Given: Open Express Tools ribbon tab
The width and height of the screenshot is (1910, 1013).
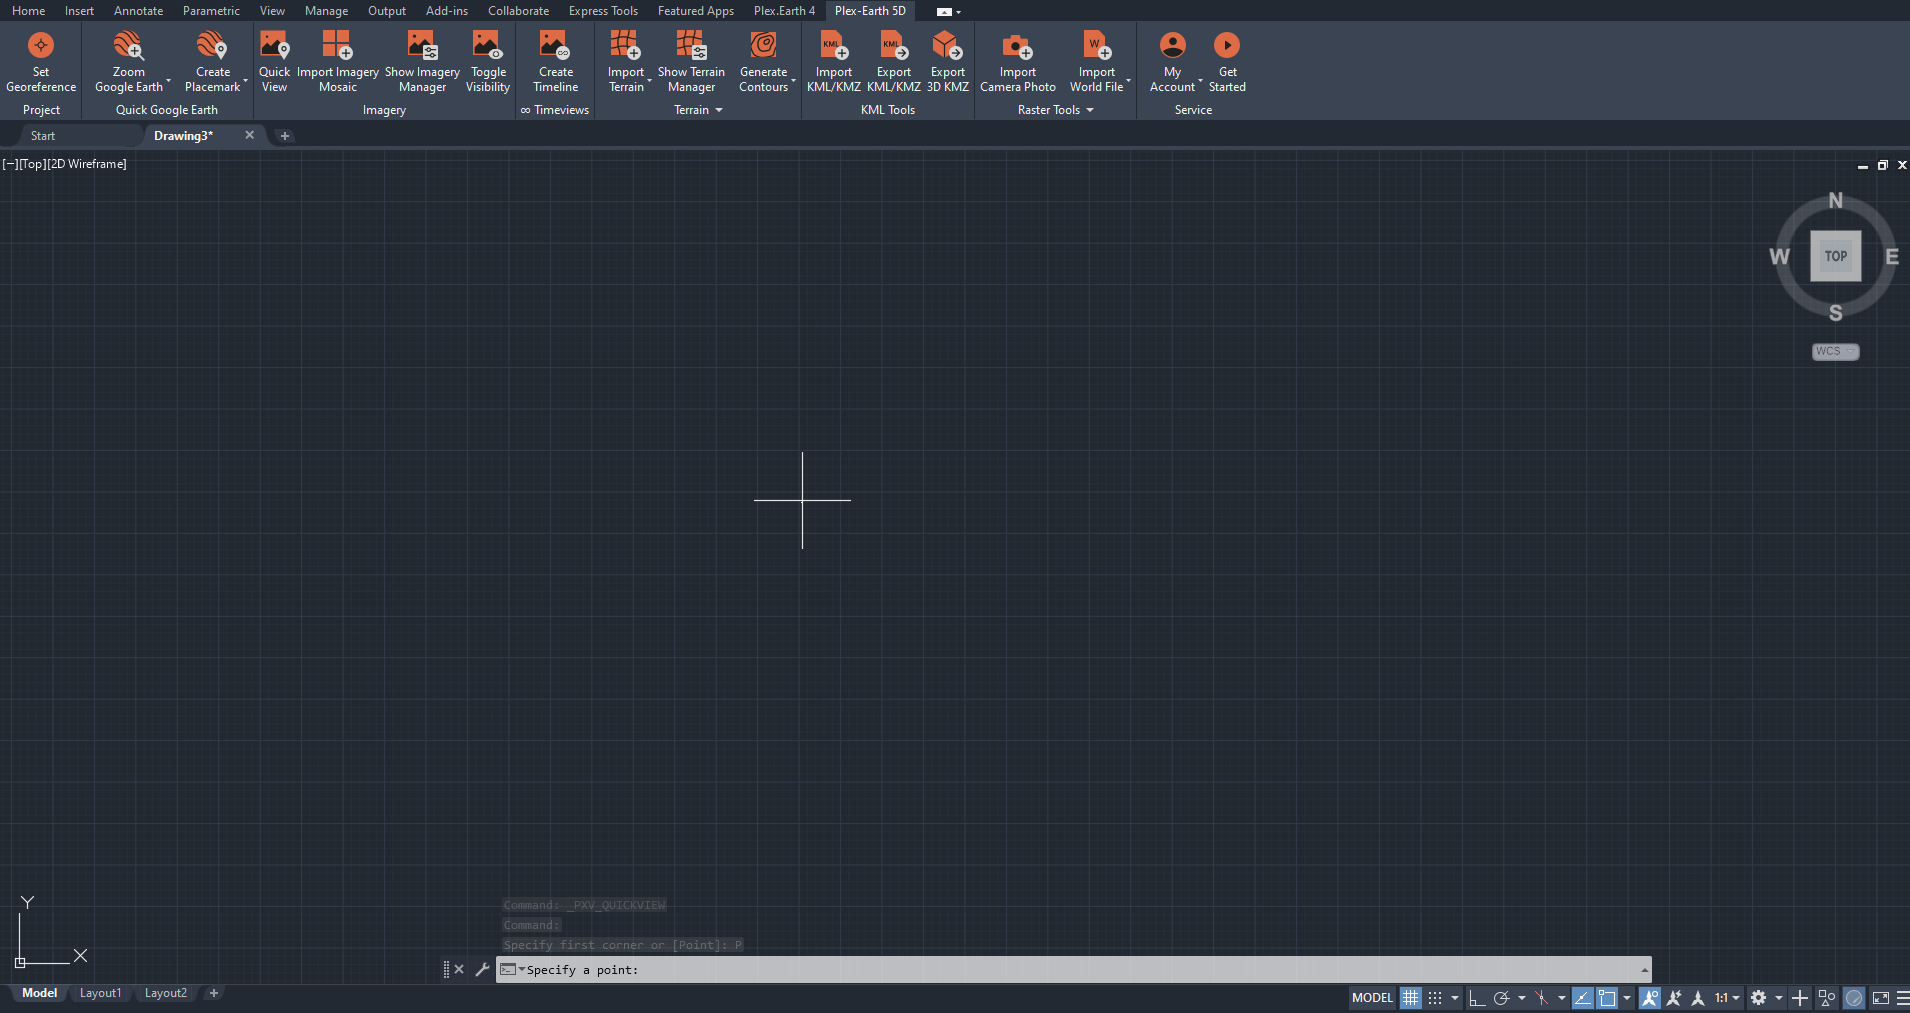Looking at the screenshot, I should click(x=603, y=11).
